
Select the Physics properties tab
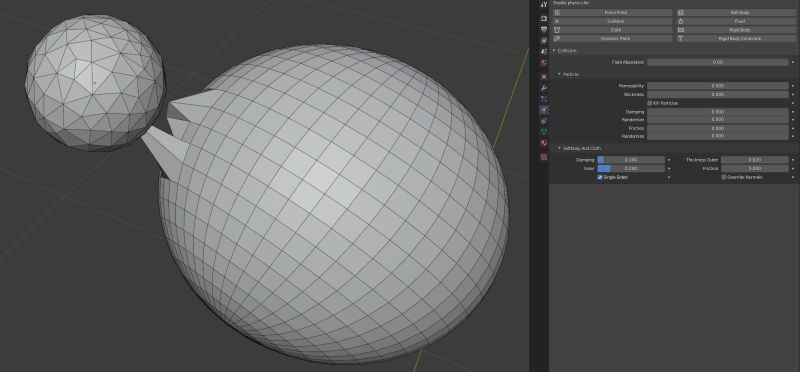[x=544, y=110]
